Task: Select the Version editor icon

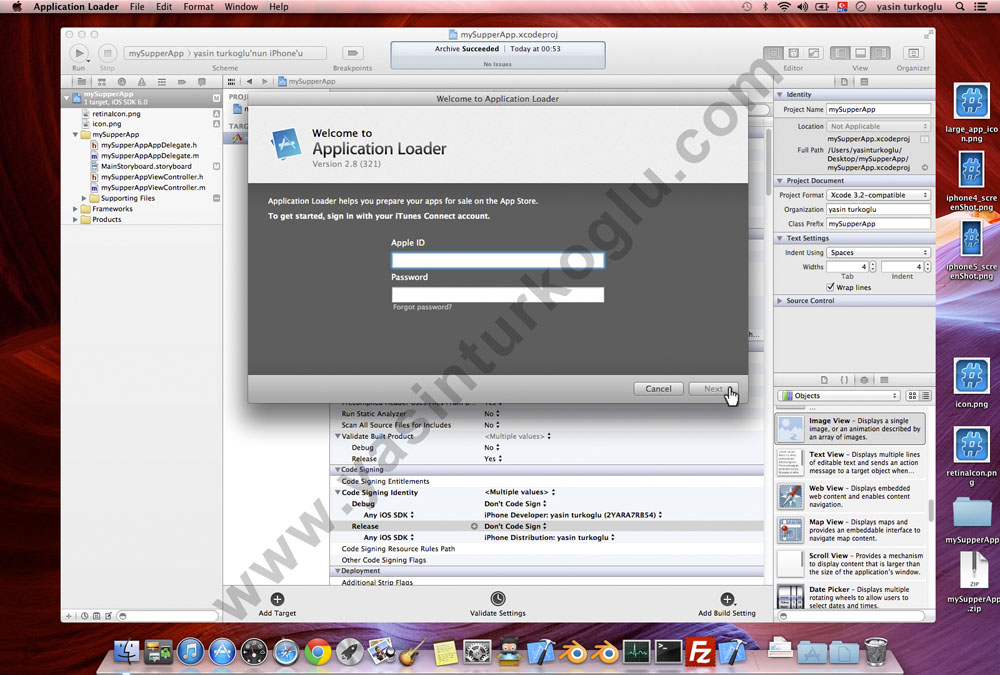Action: [814, 53]
